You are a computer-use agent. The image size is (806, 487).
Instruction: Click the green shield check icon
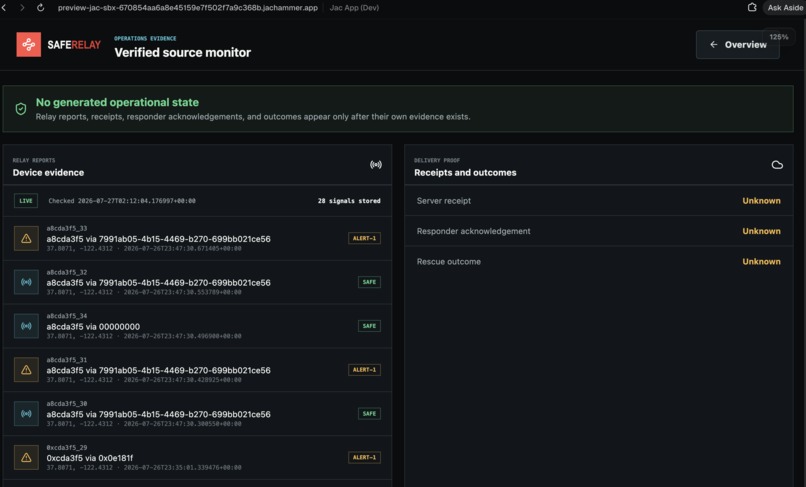coord(21,109)
